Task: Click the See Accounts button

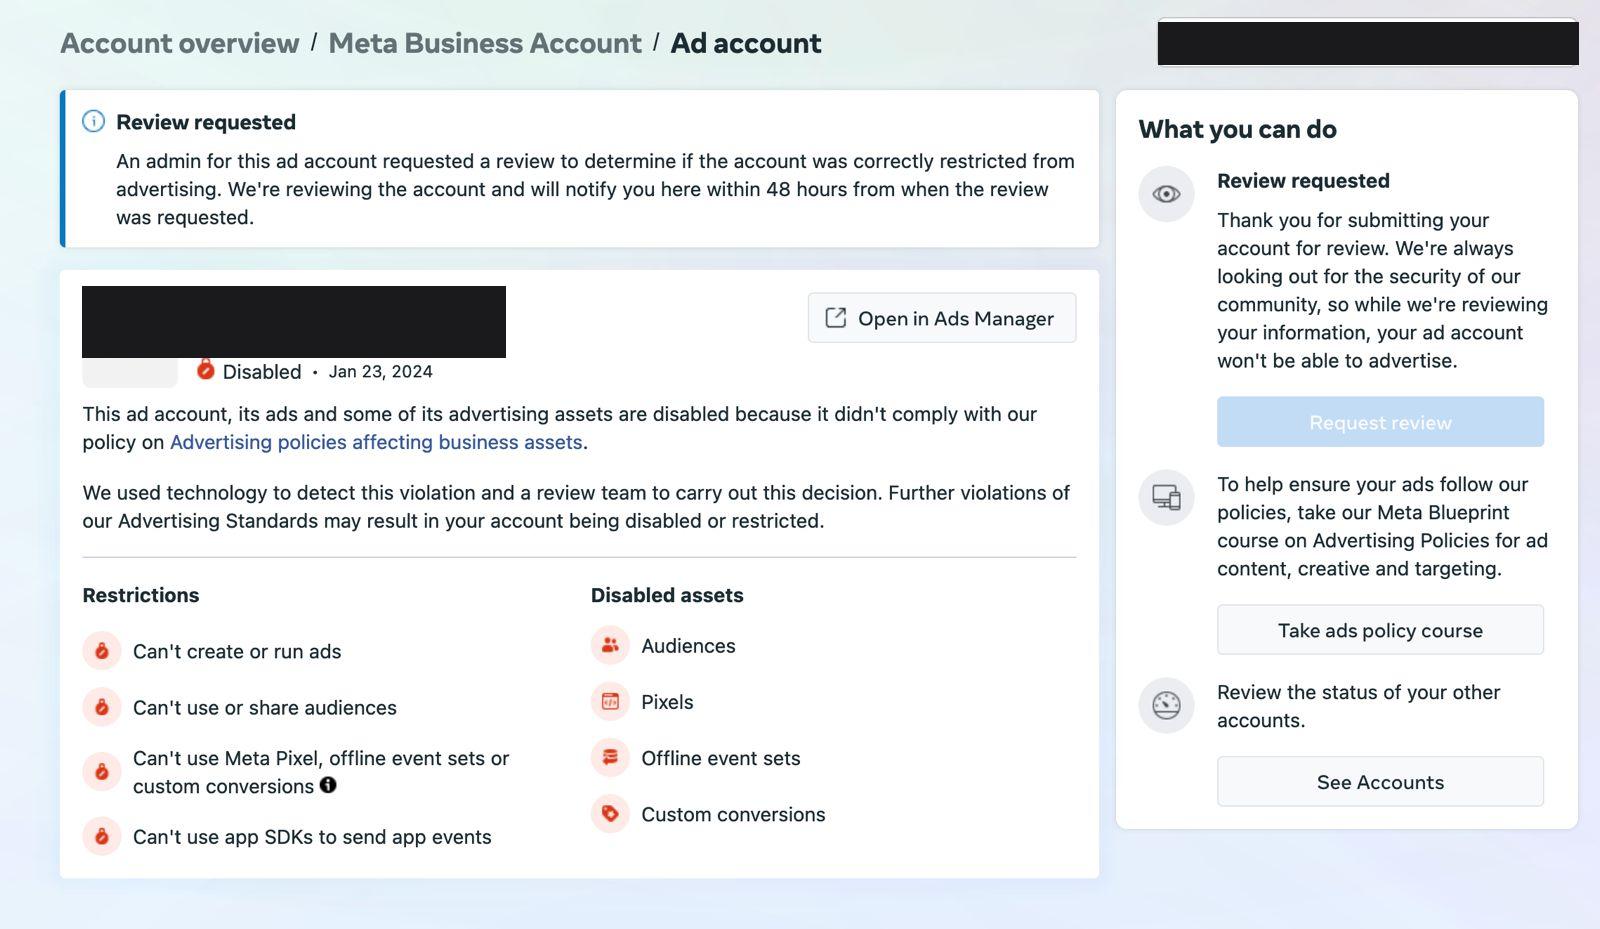Action: [1380, 782]
